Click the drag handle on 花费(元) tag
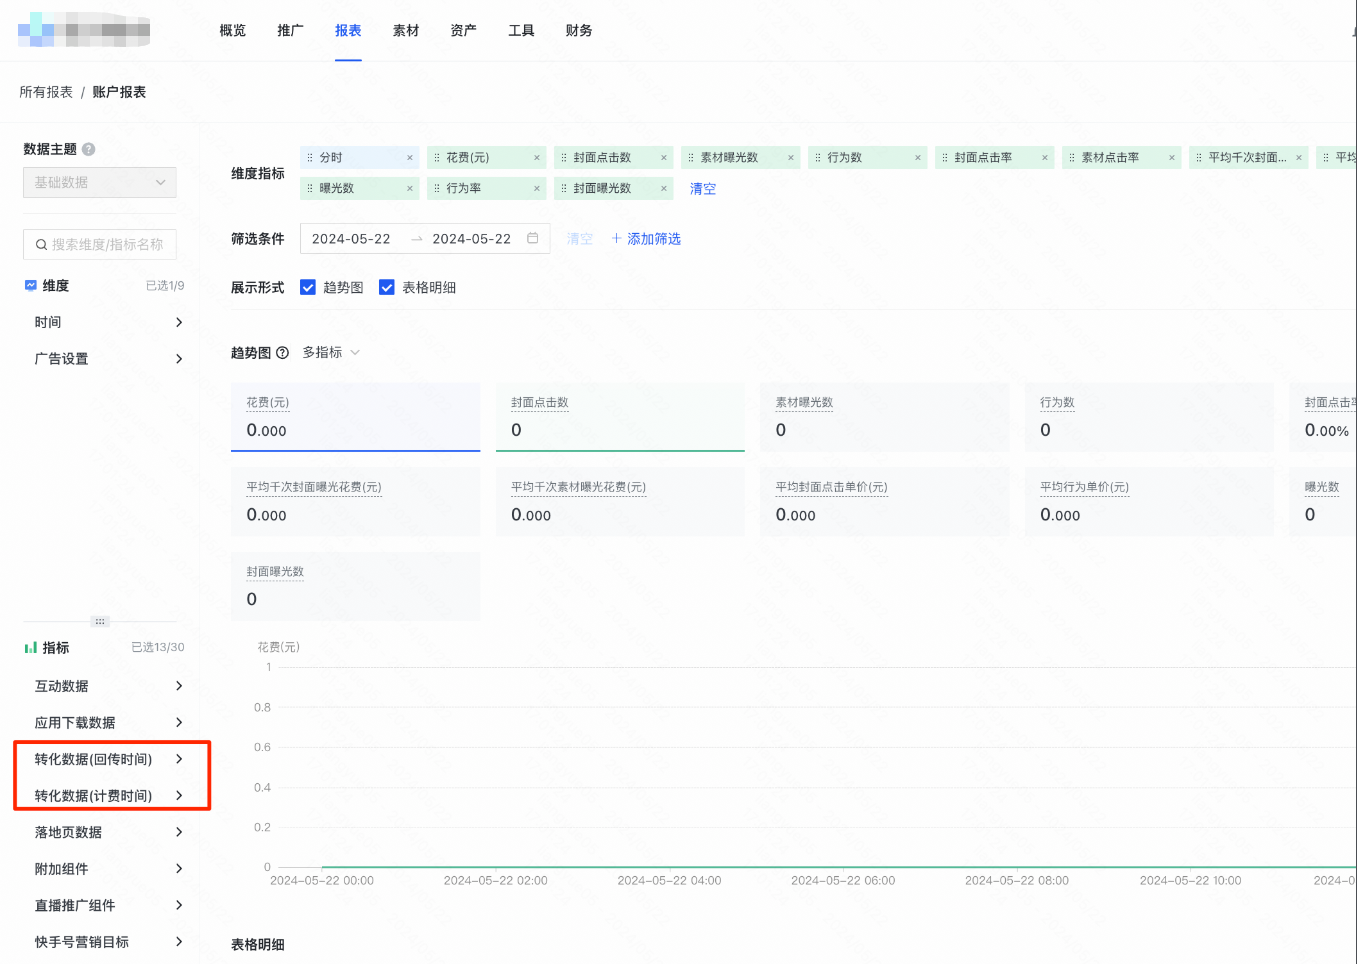Image resolution: width=1357 pixels, height=964 pixels. click(437, 158)
